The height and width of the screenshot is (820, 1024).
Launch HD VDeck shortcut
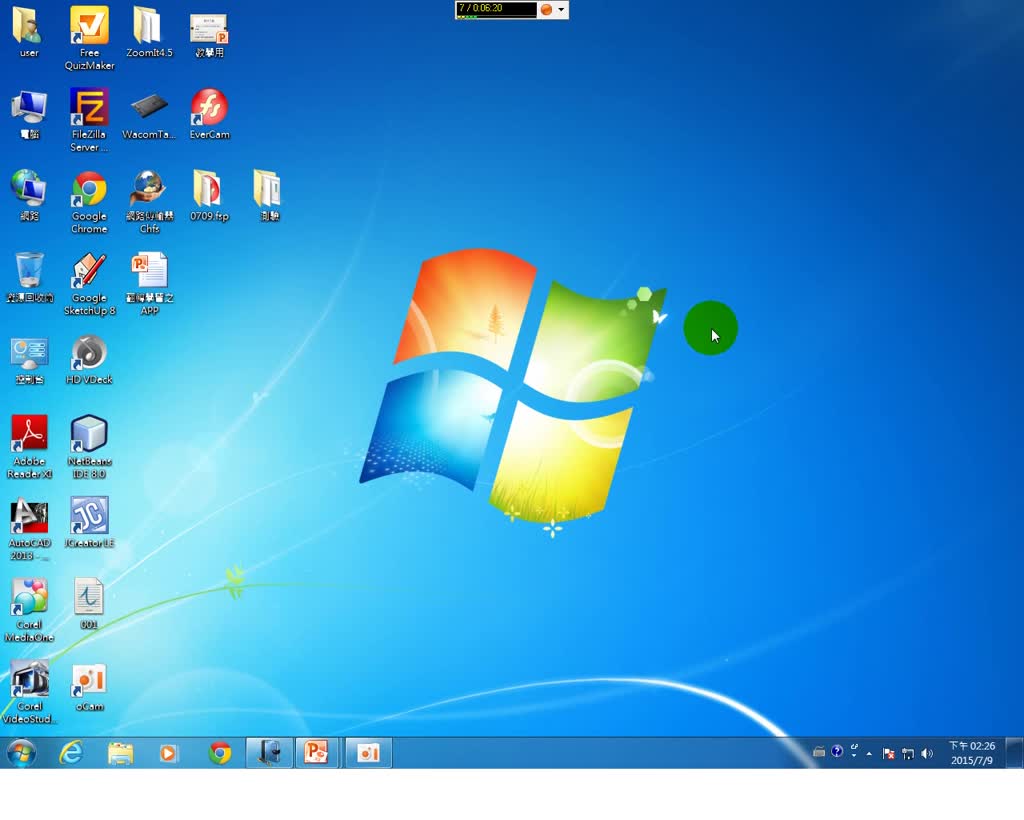pos(89,359)
